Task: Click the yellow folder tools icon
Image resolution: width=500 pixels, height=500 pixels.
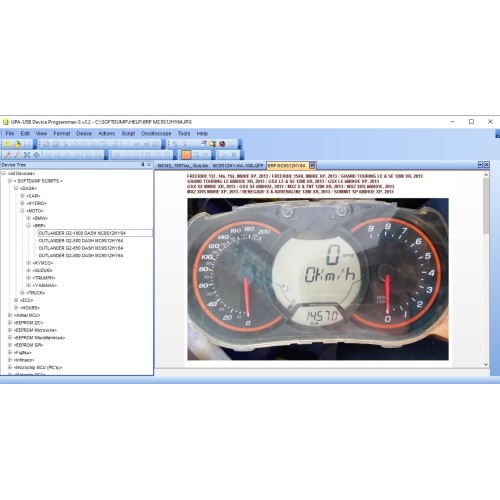Action: pos(212,144)
